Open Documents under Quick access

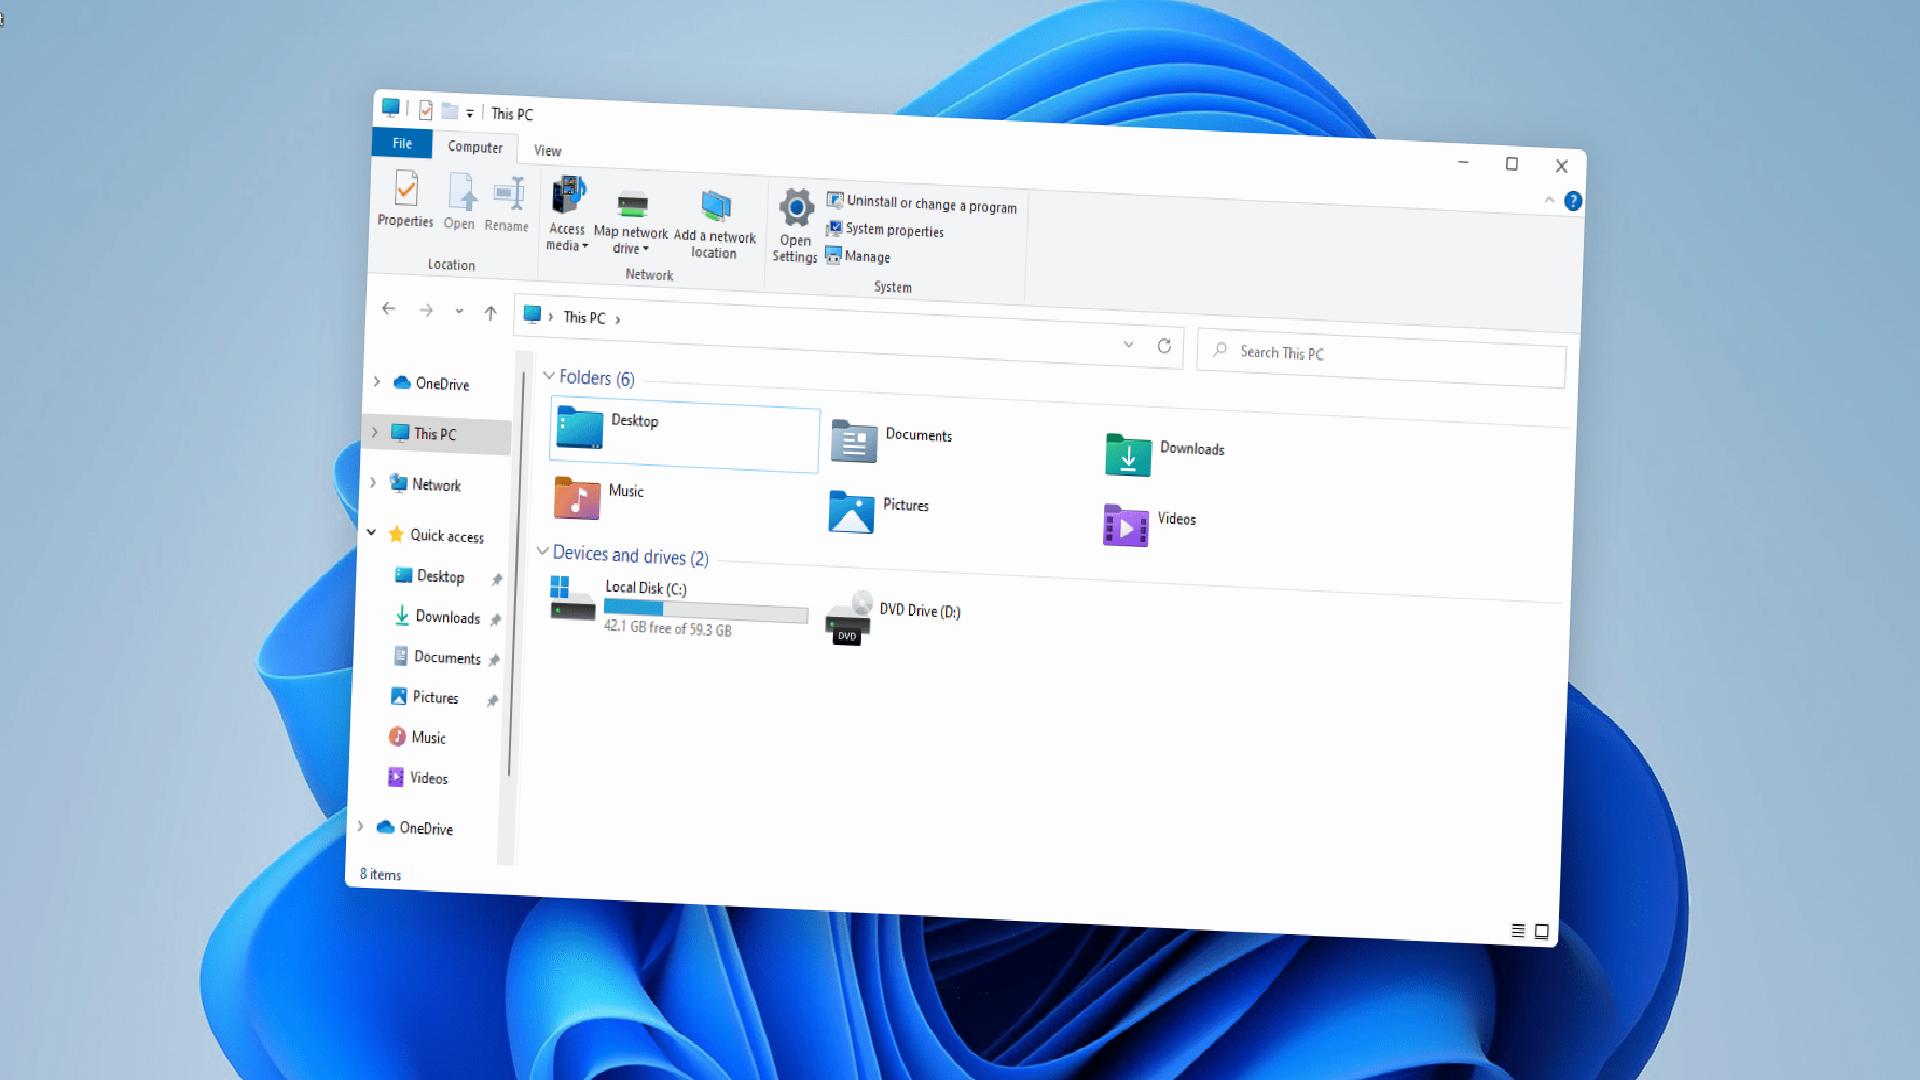coord(437,657)
